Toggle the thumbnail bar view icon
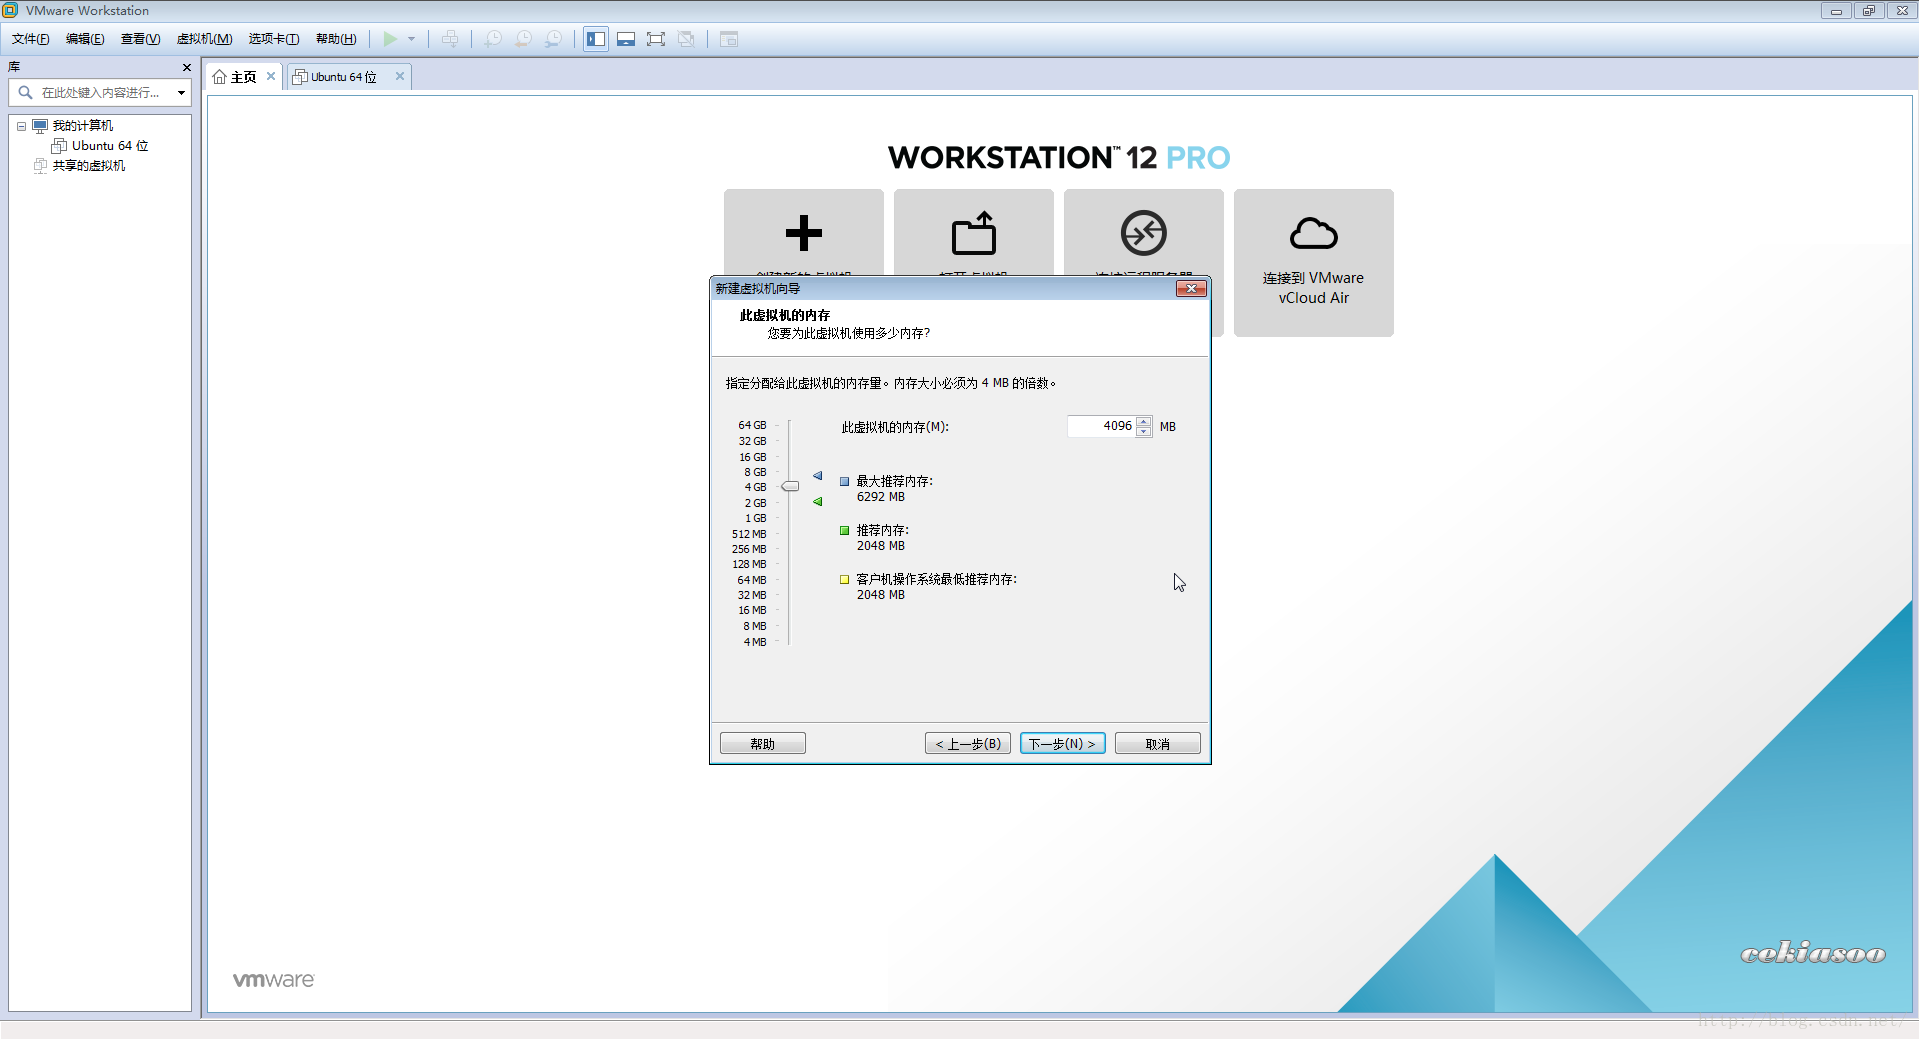 [x=626, y=39]
